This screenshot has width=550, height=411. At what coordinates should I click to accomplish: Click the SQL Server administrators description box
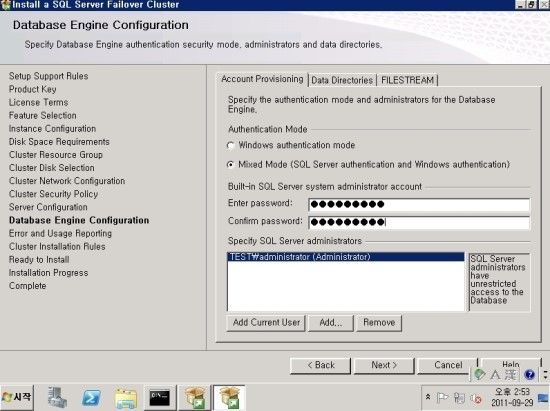pyautogui.click(x=499, y=282)
